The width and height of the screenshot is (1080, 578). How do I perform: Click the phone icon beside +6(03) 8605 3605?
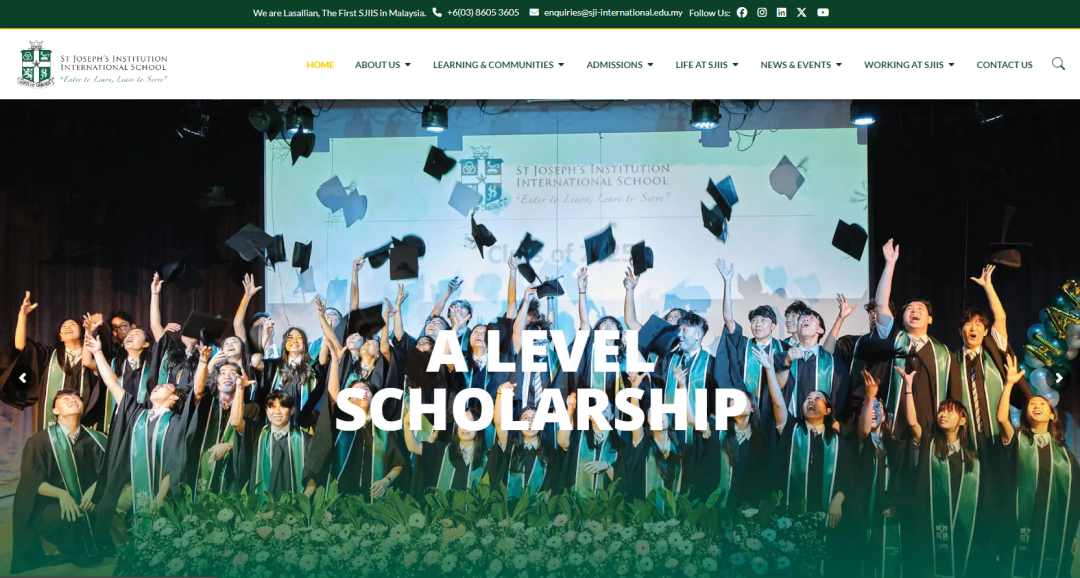click(437, 12)
